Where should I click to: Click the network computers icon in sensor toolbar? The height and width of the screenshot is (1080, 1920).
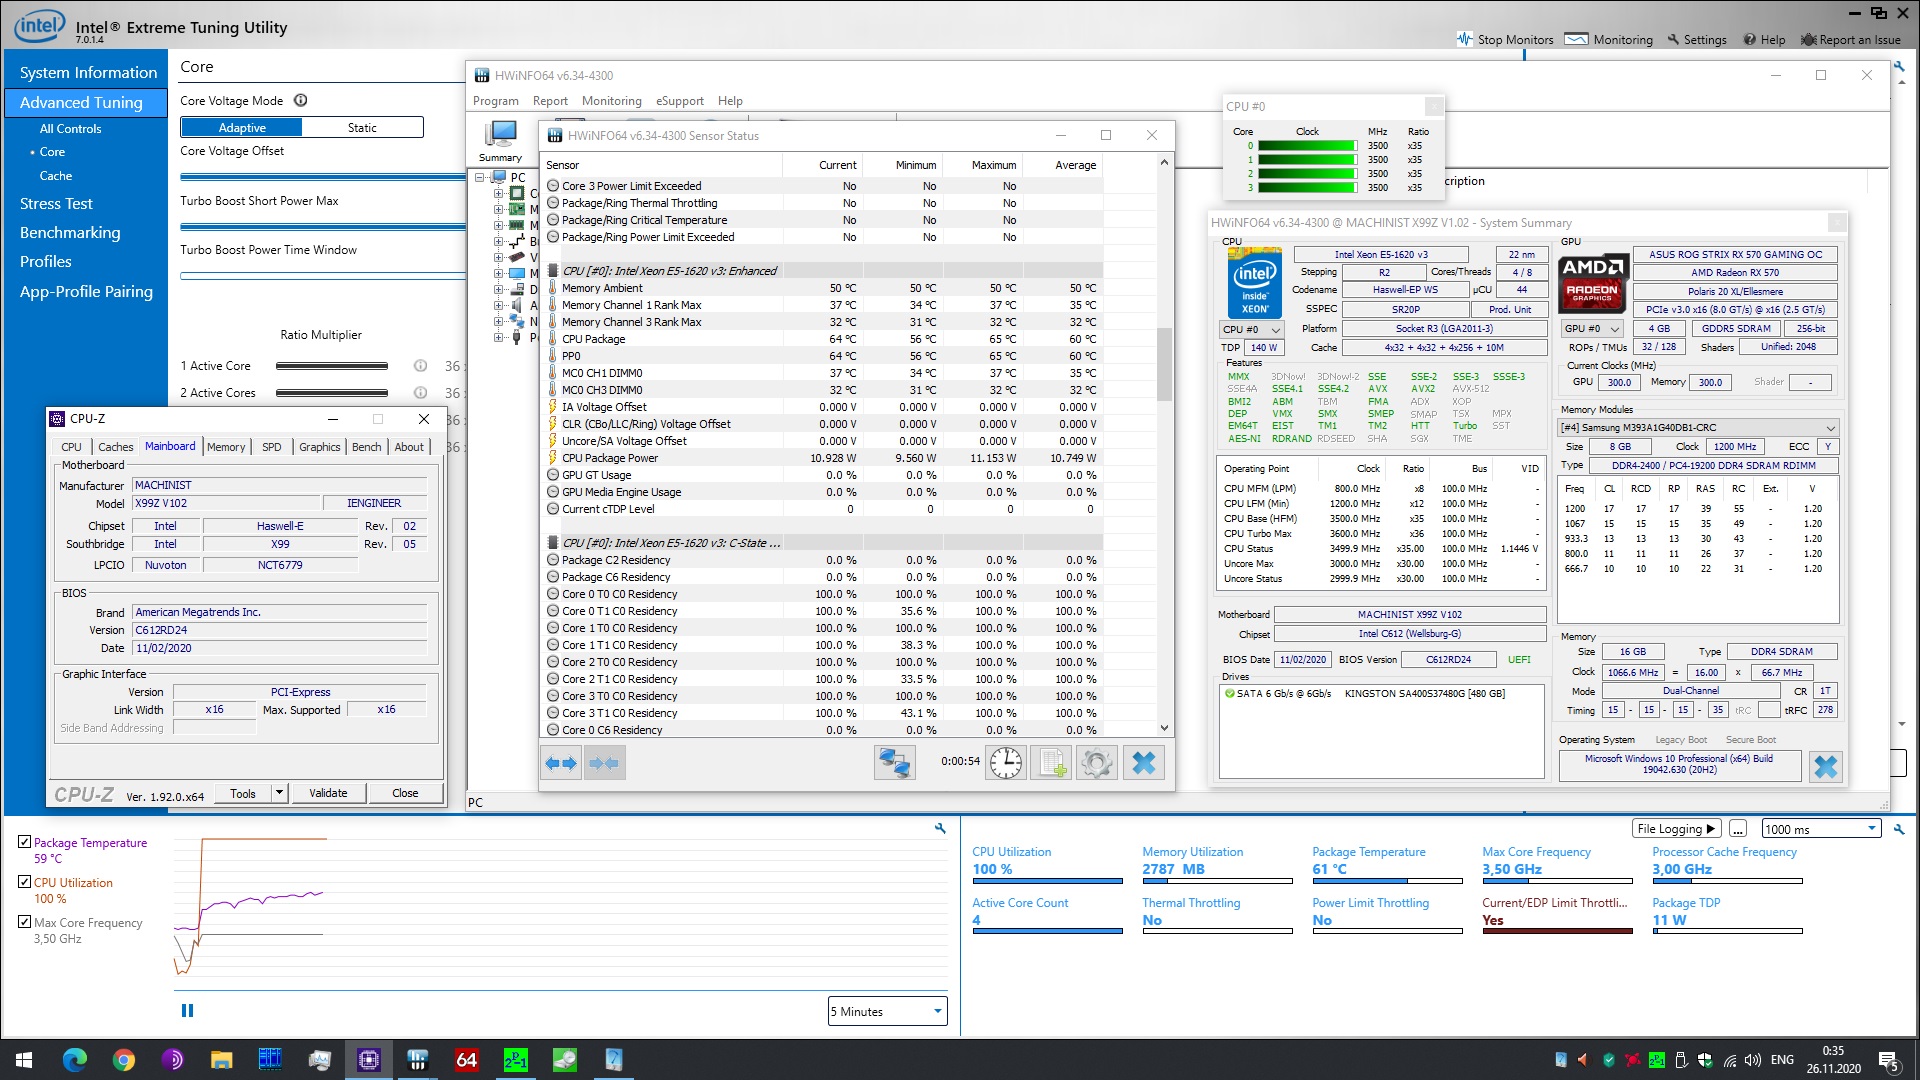point(894,763)
